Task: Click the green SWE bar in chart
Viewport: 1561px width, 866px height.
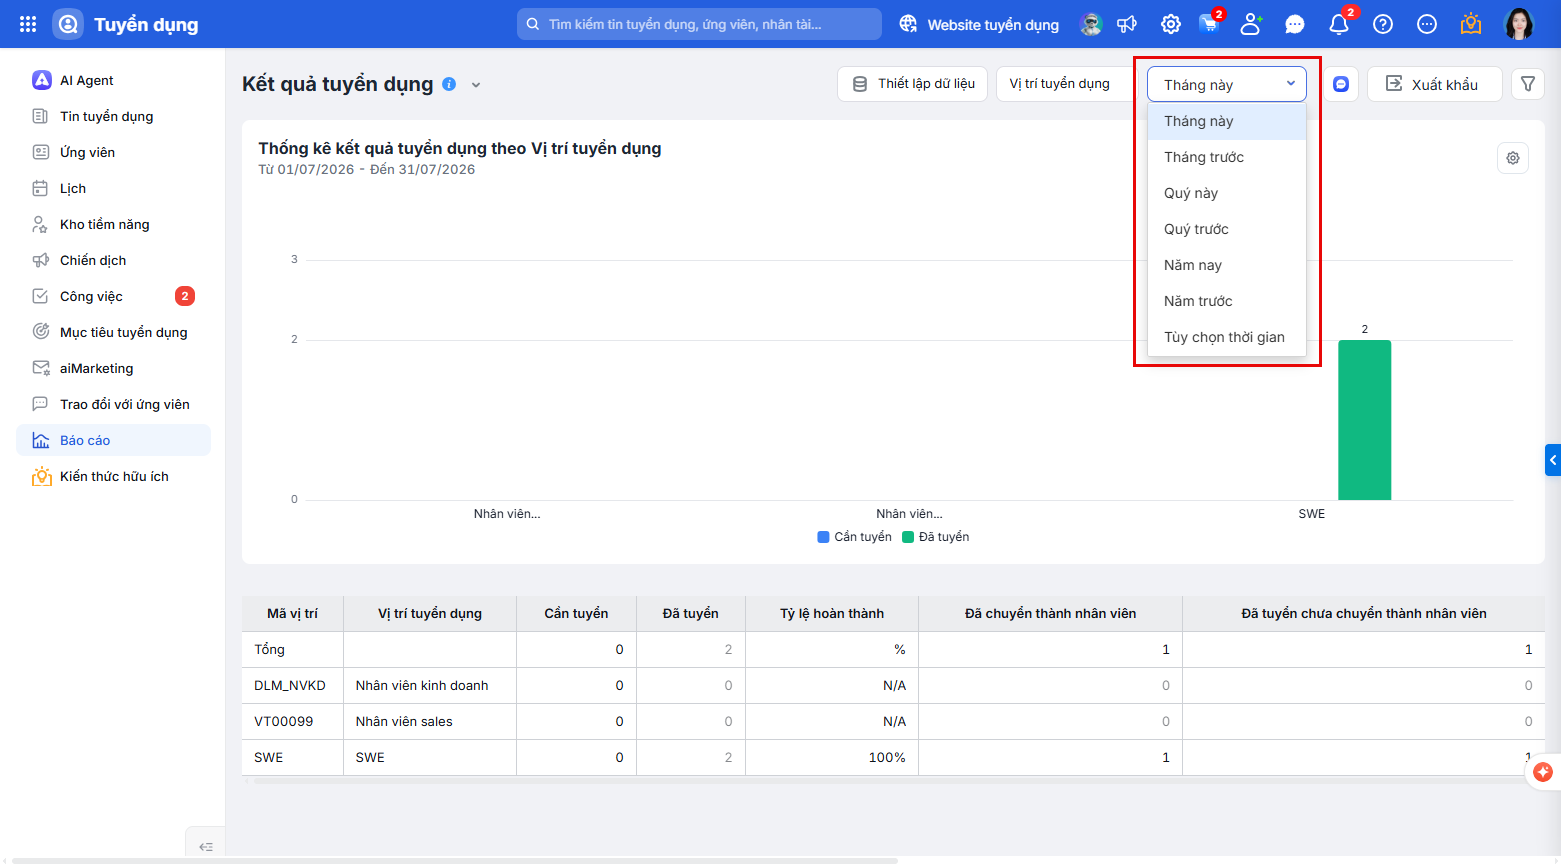Action: (1364, 420)
